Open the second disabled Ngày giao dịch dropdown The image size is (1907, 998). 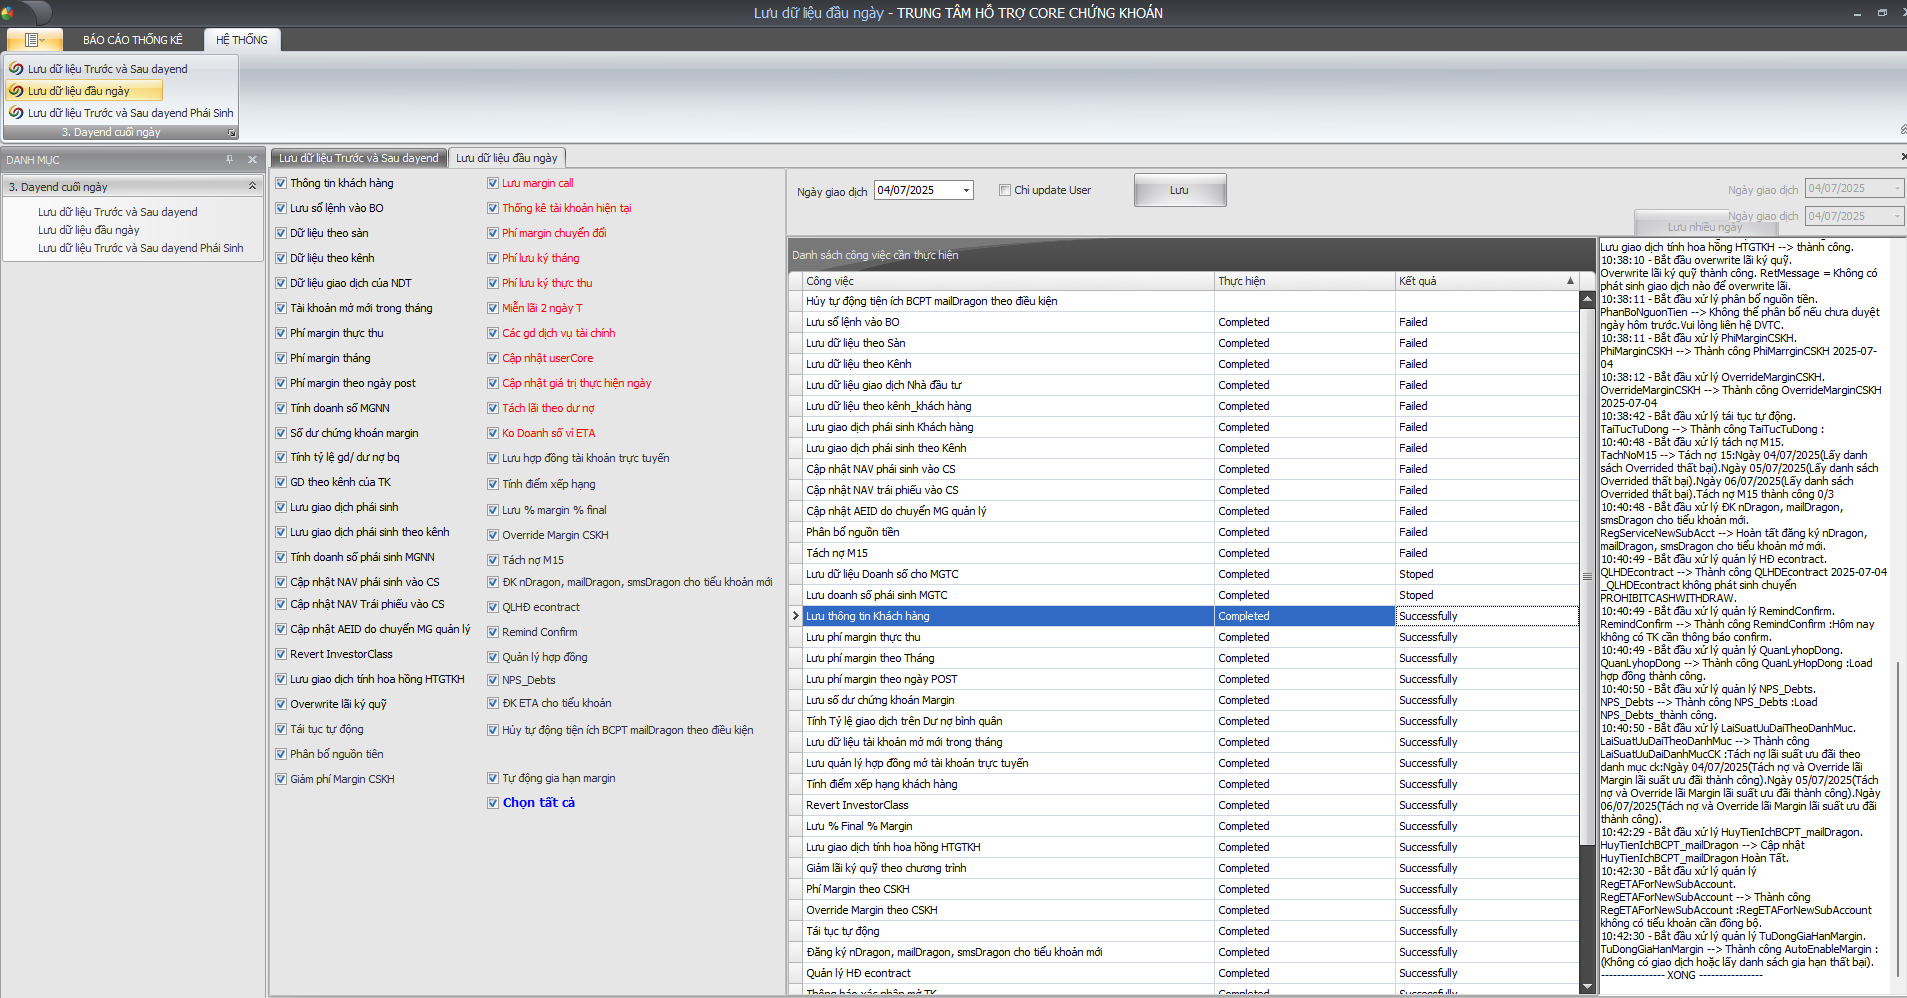(1897, 216)
